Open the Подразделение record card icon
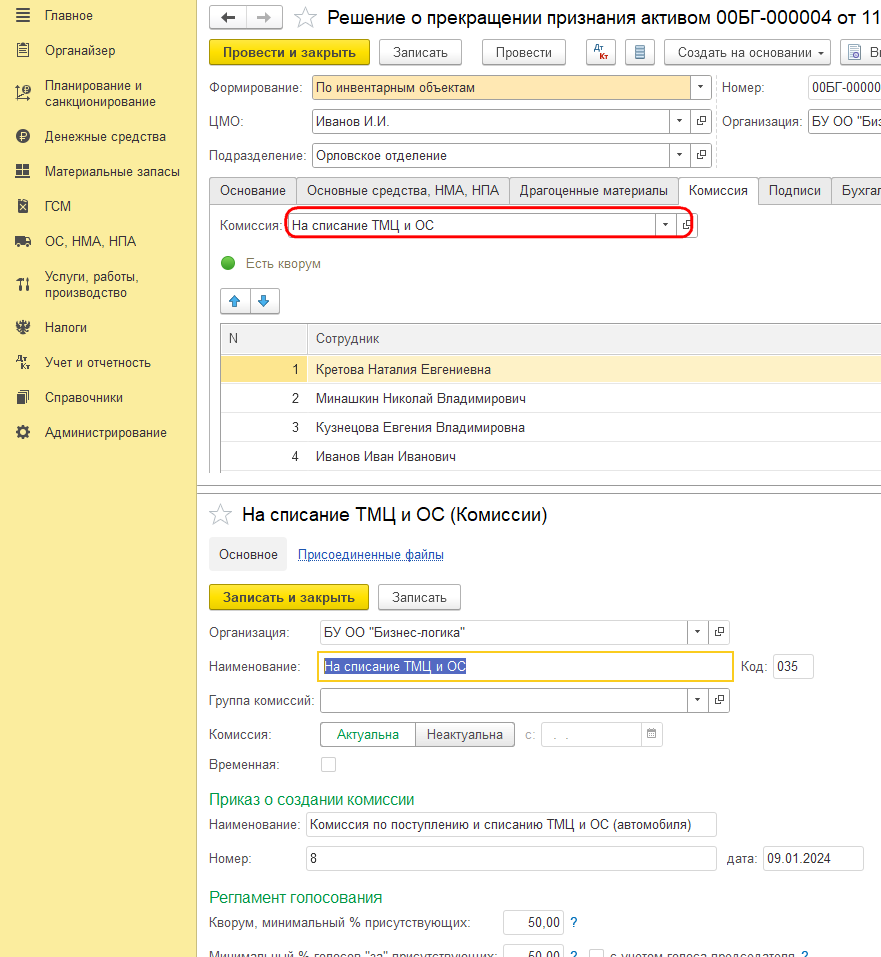Viewport: 881px width, 957px height. click(702, 156)
